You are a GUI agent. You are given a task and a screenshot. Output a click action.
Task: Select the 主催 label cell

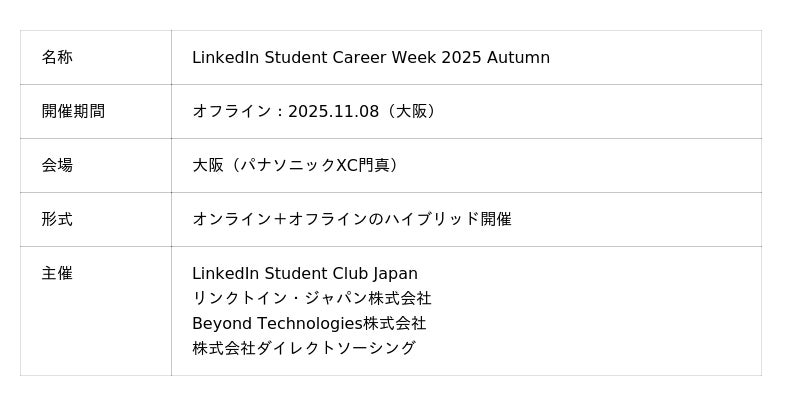pyautogui.click(x=57, y=274)
